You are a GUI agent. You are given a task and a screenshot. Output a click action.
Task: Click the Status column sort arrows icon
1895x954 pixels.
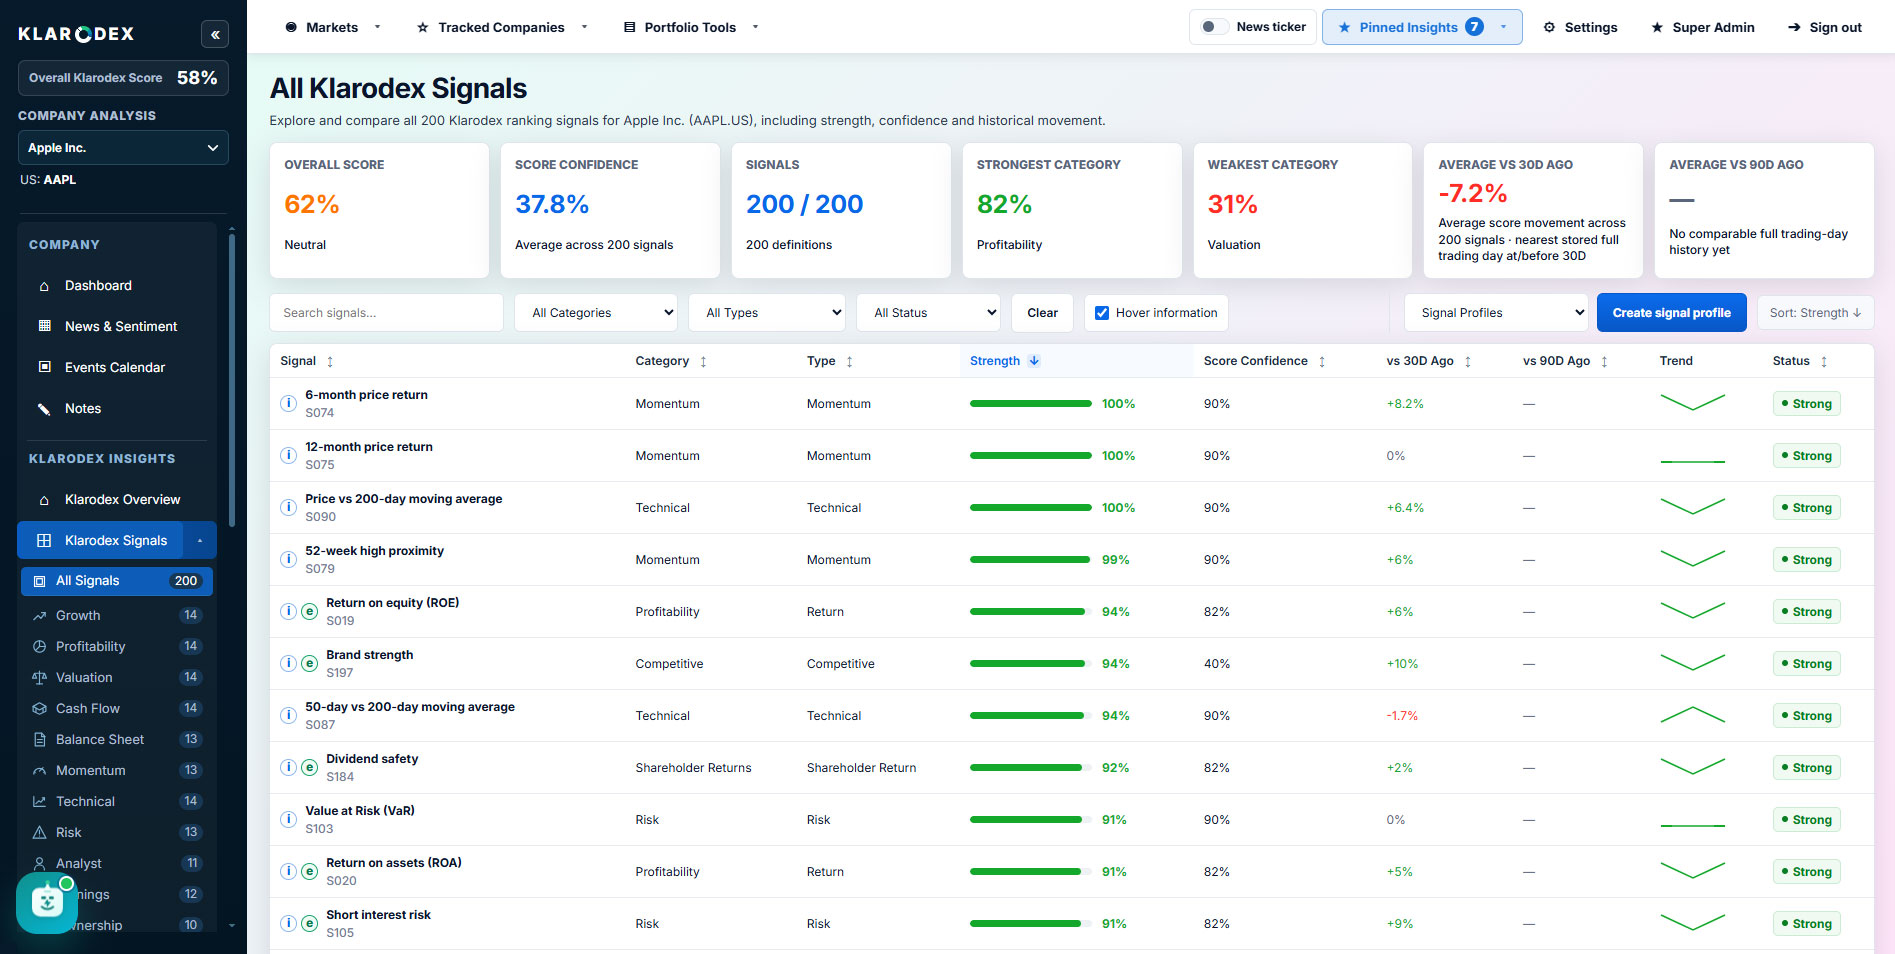1824,362
